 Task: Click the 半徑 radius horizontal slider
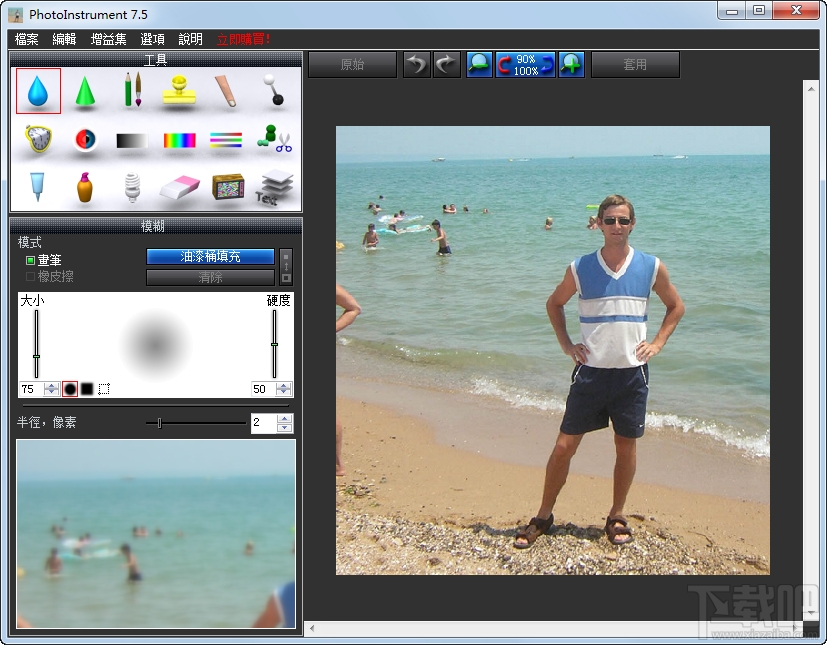point(196,422)
